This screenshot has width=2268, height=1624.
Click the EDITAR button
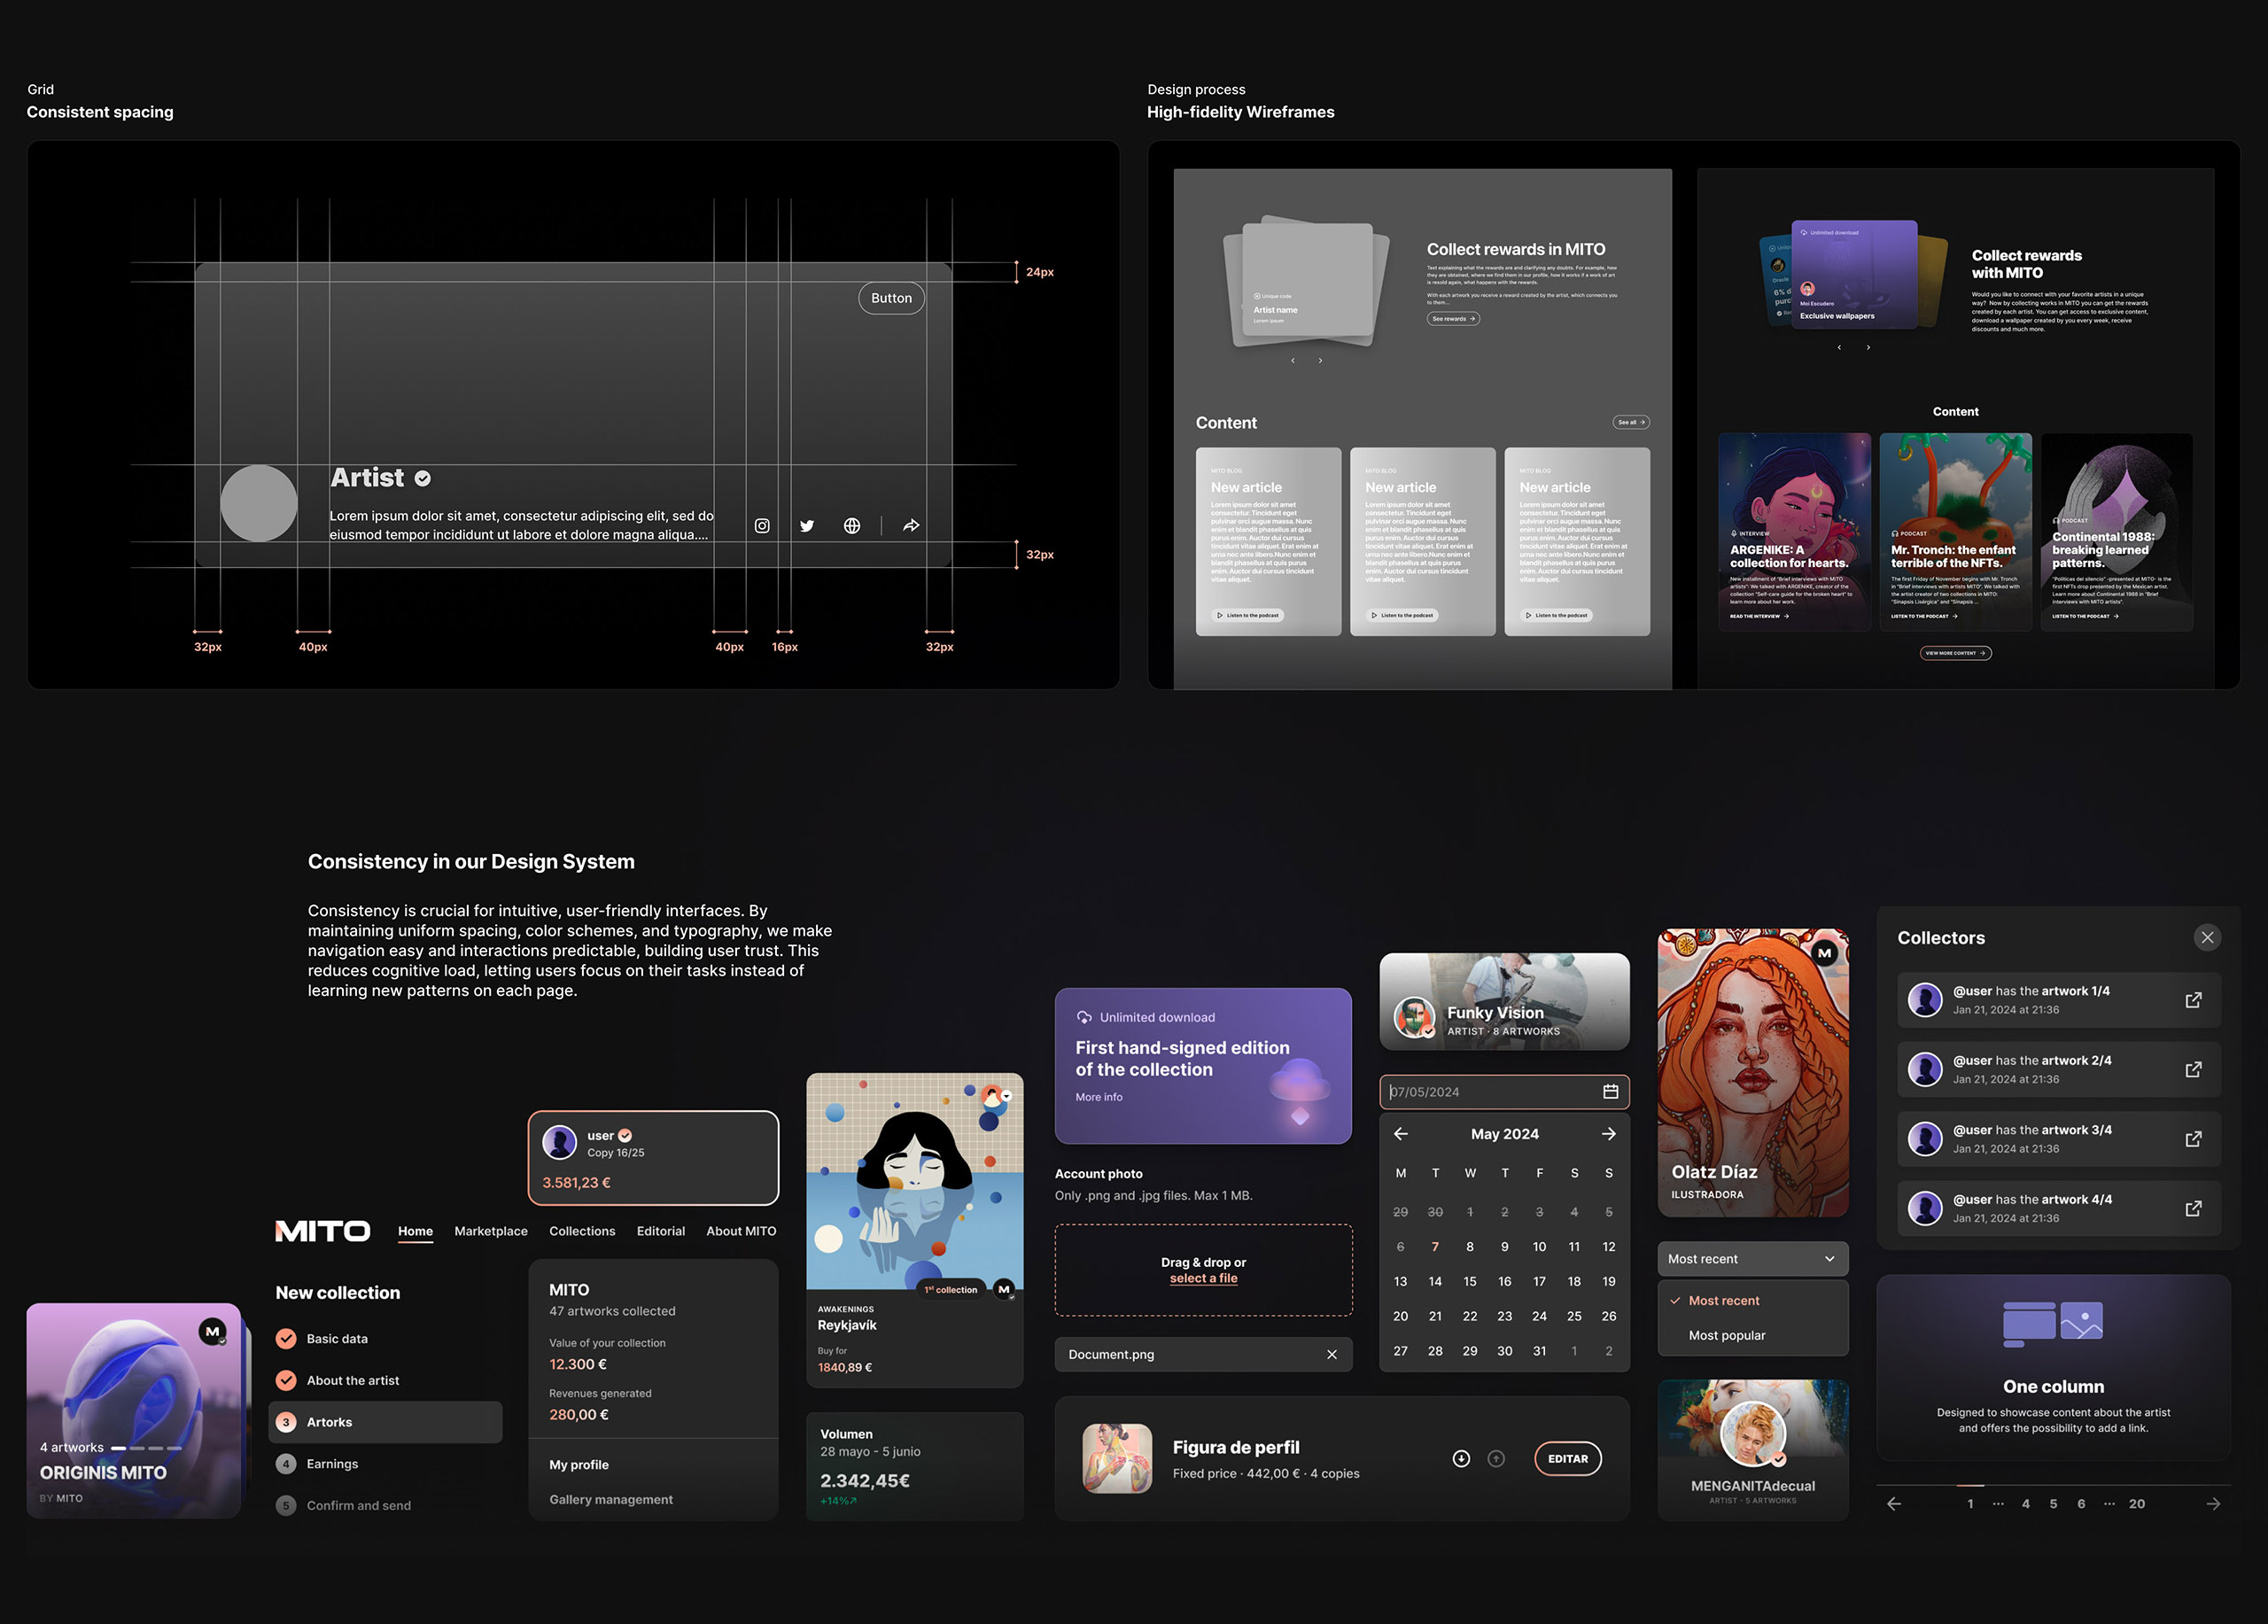coord(1567,1459)
